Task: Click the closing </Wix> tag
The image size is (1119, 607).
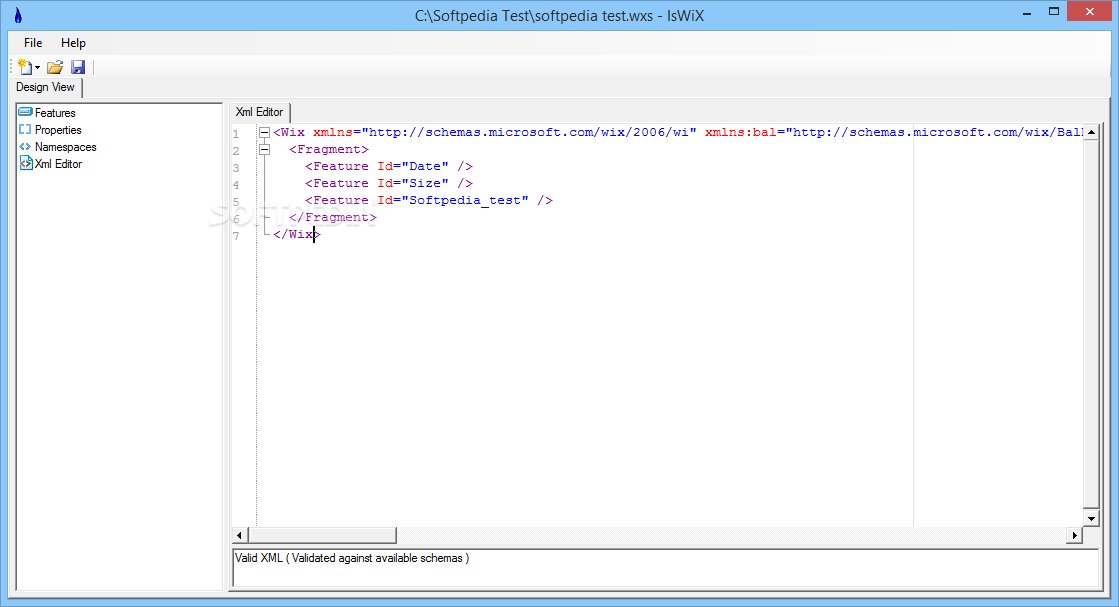Action: (297, 235)
